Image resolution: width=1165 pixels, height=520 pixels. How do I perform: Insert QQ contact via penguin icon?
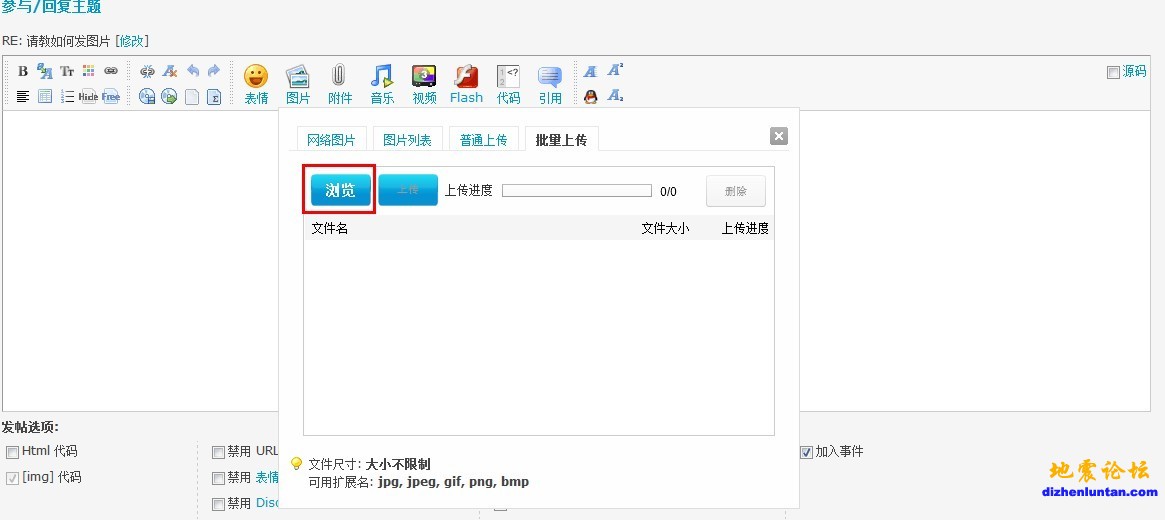pyautogui.click(x=591, y=96)
